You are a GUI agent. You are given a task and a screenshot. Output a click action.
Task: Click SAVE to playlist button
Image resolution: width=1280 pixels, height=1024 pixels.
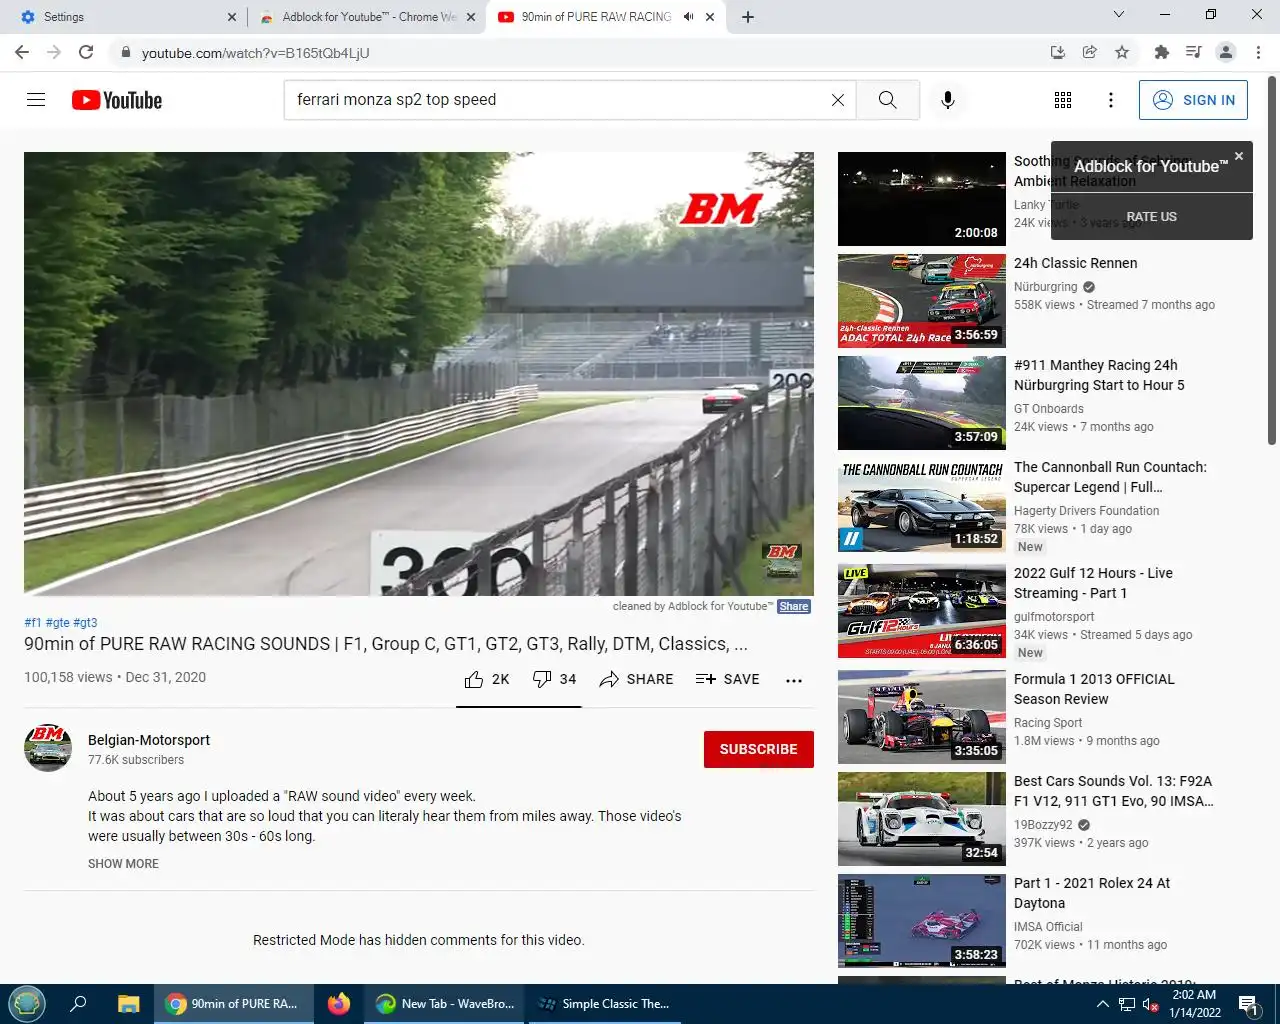click(x=728, y=679)
